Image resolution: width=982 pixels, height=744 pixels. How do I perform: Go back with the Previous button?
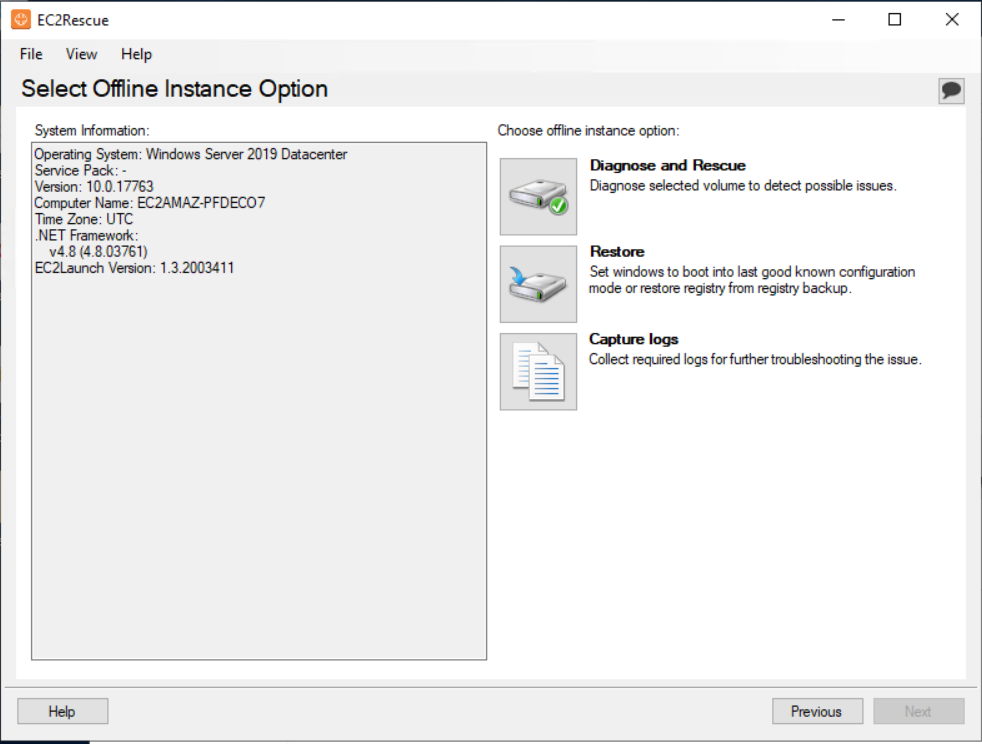817,711
